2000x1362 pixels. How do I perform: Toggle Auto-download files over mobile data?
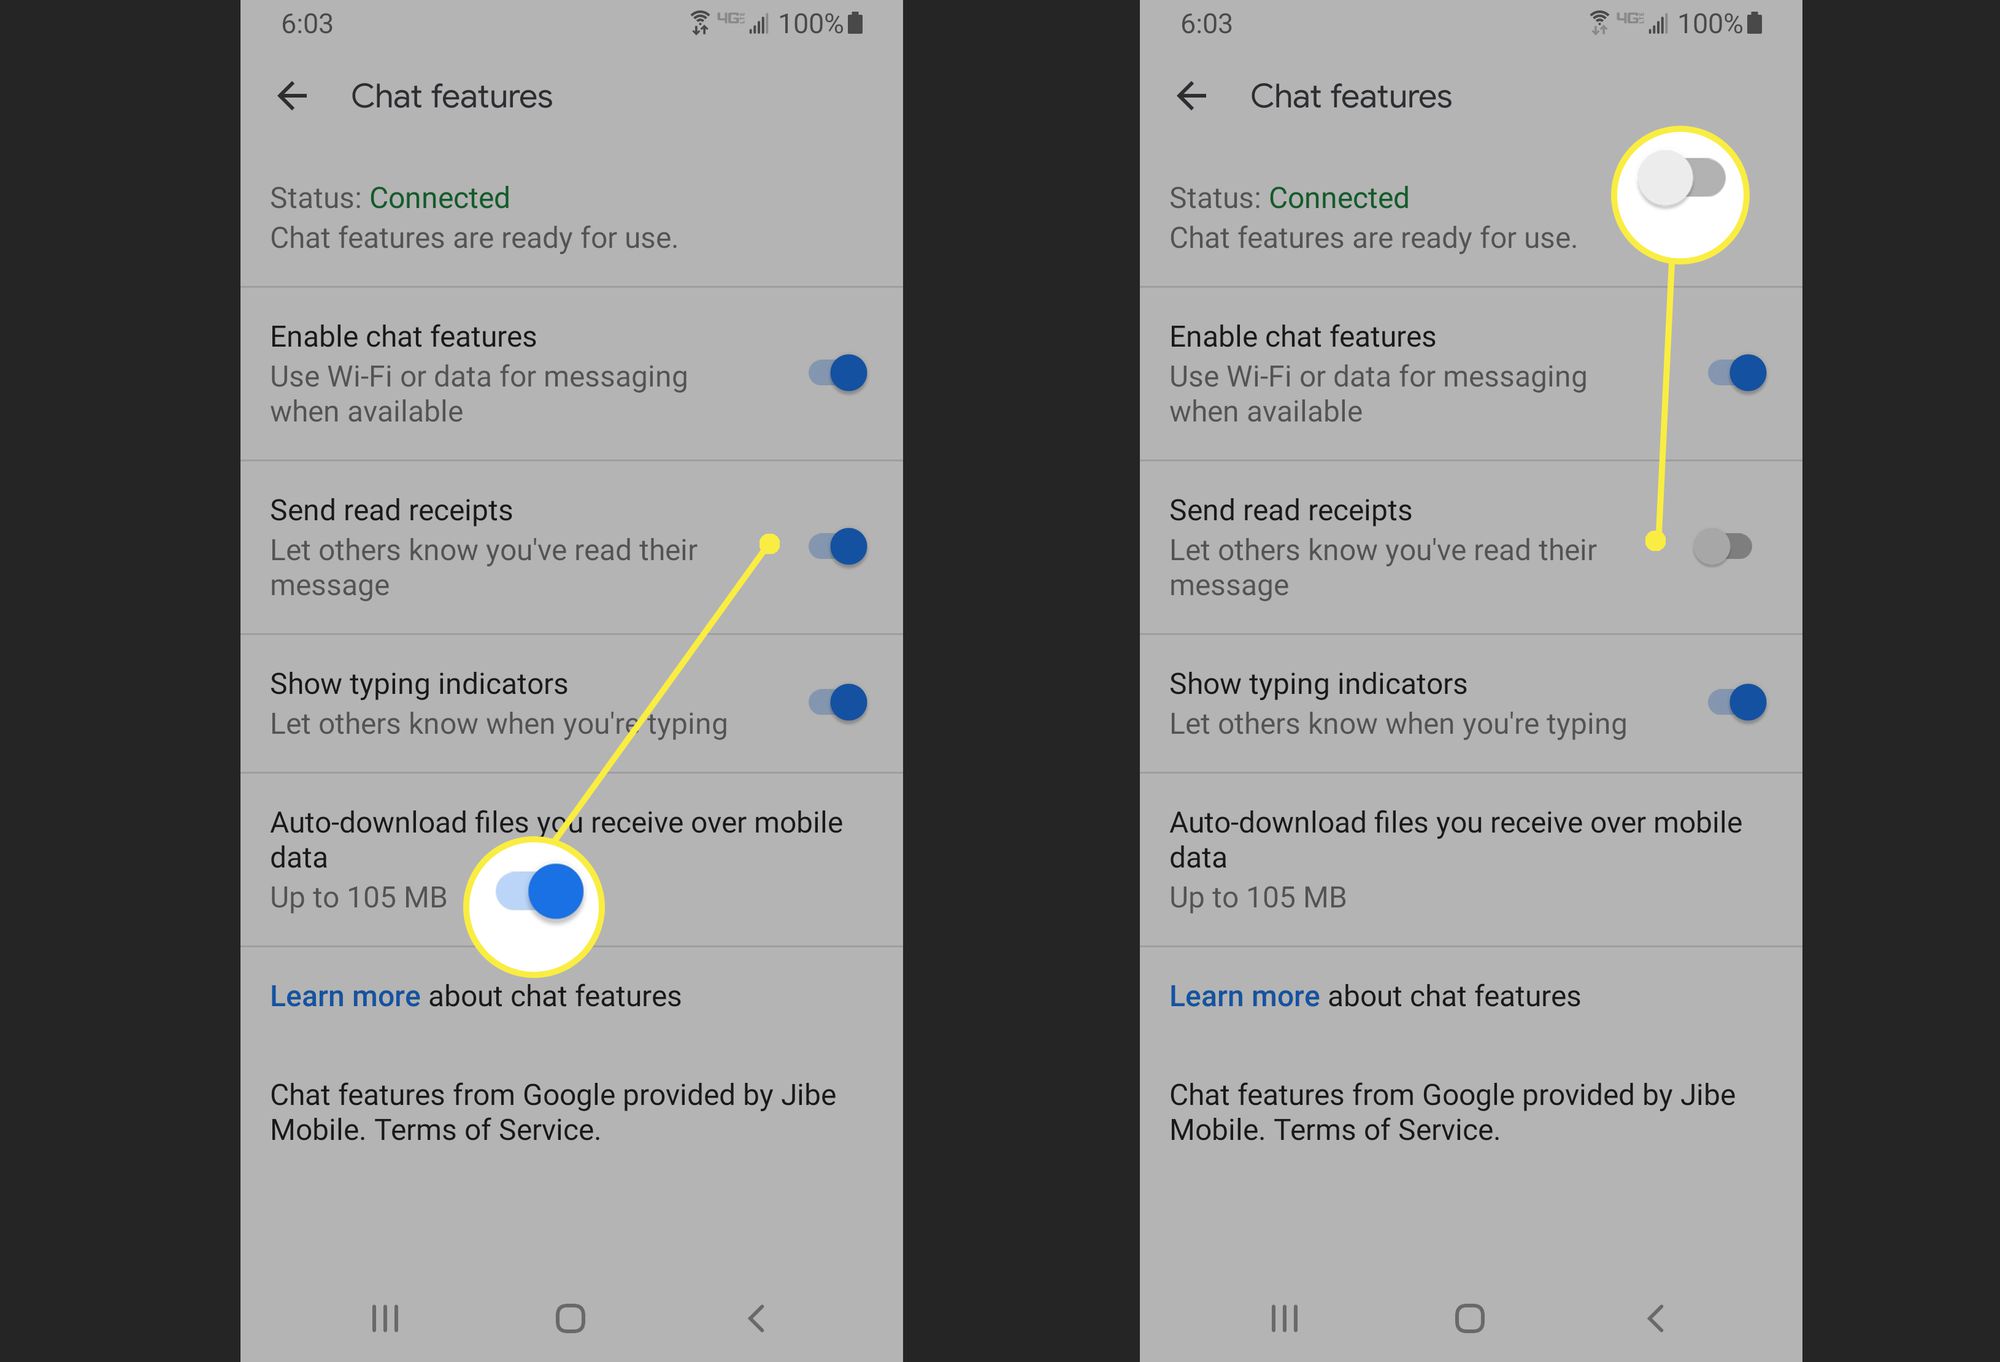pyautogui.click(x=533, y=894)
